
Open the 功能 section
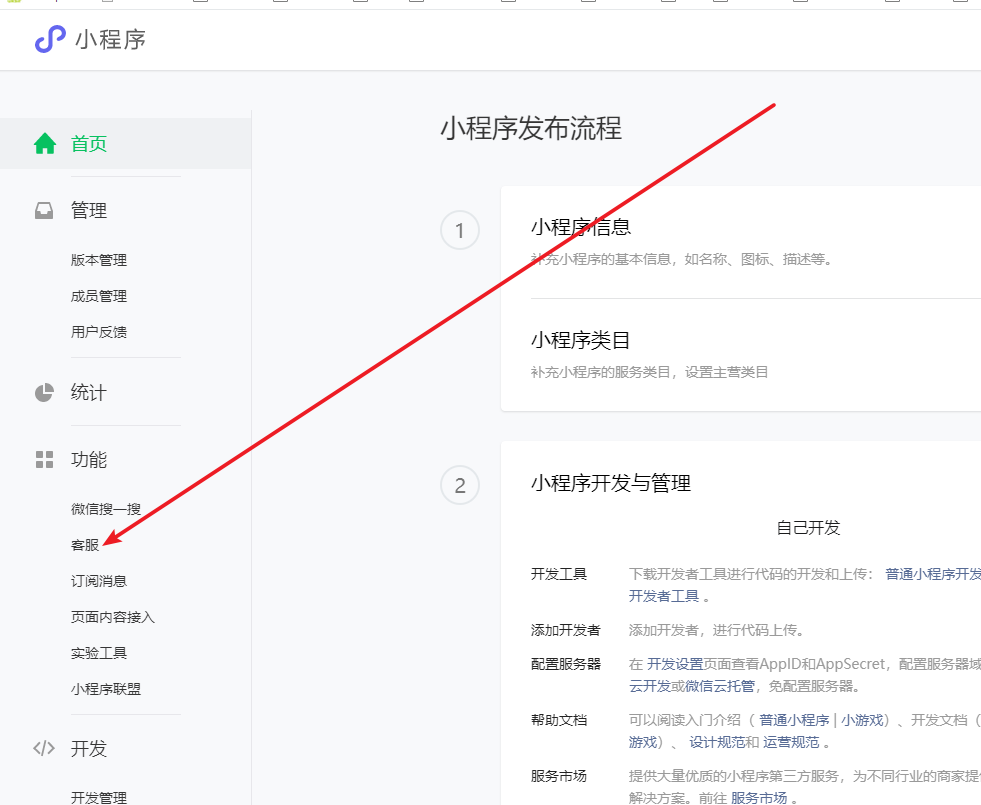89,460
